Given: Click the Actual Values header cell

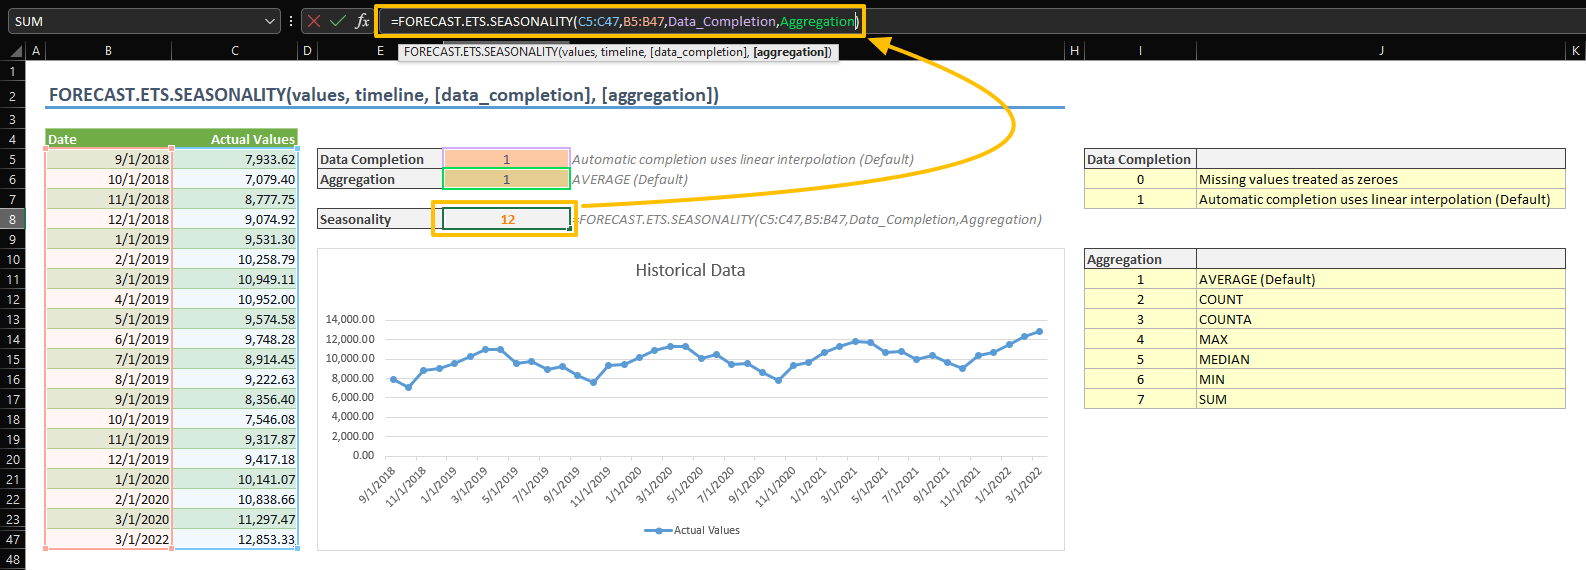Looking at the screenshot, I should point(235,139).
